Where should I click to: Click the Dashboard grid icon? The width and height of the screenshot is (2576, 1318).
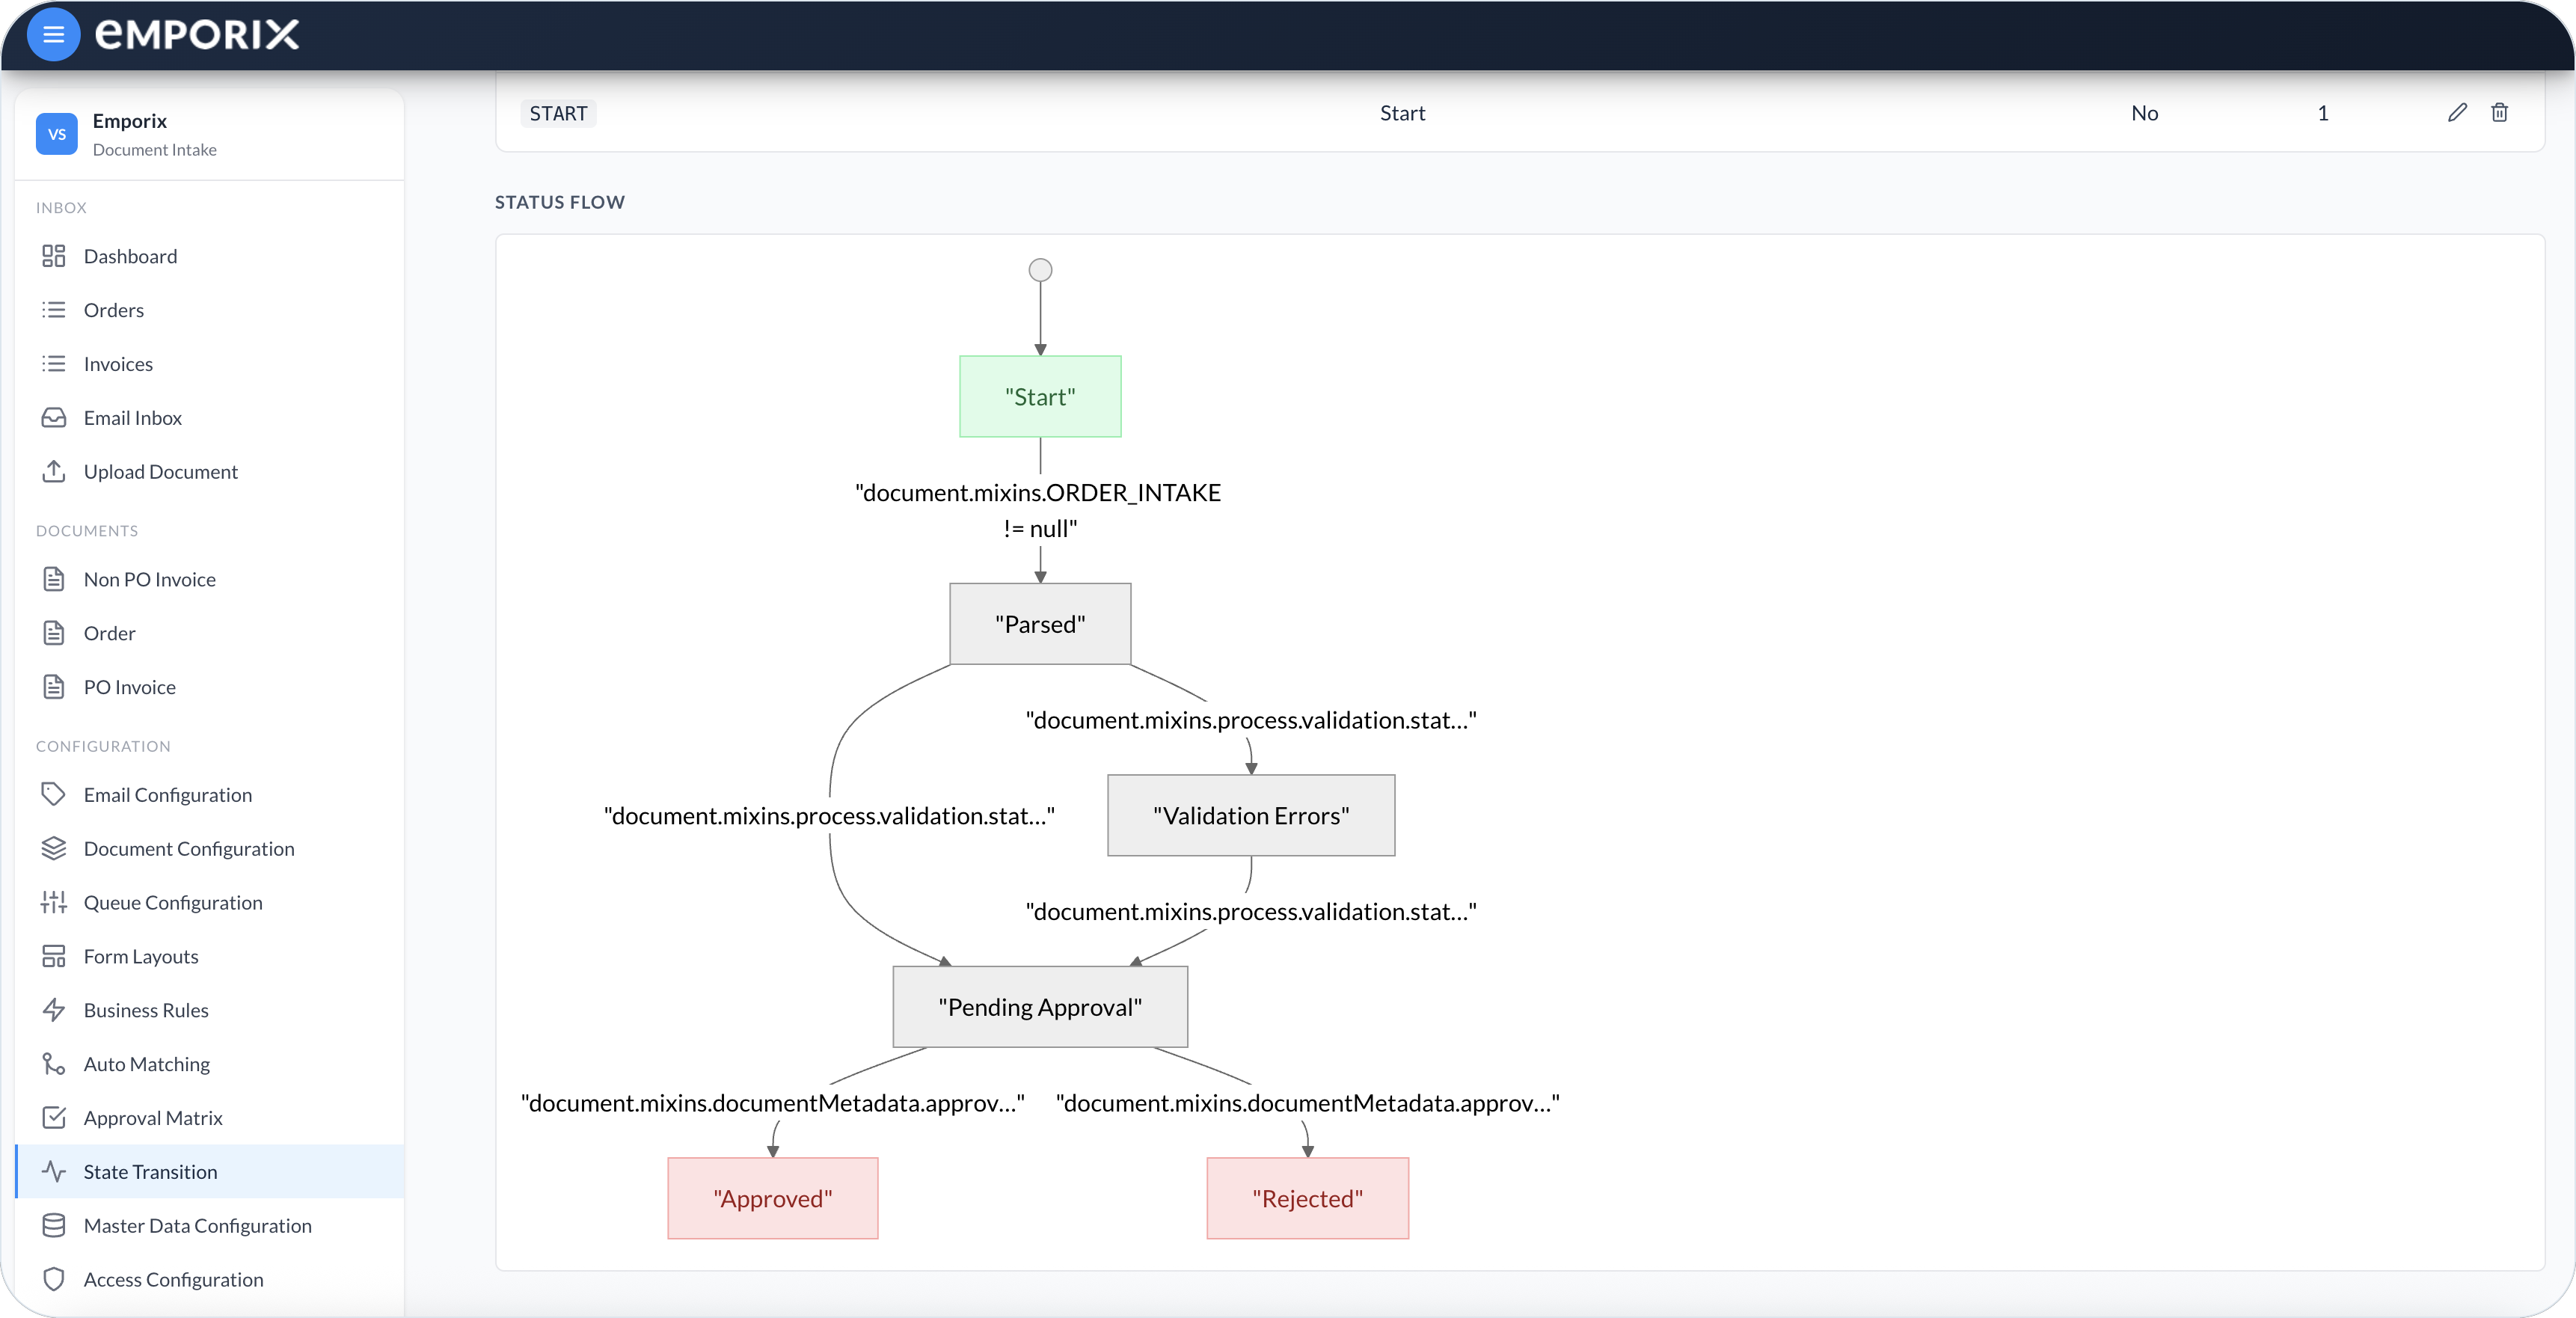point(54,256)
